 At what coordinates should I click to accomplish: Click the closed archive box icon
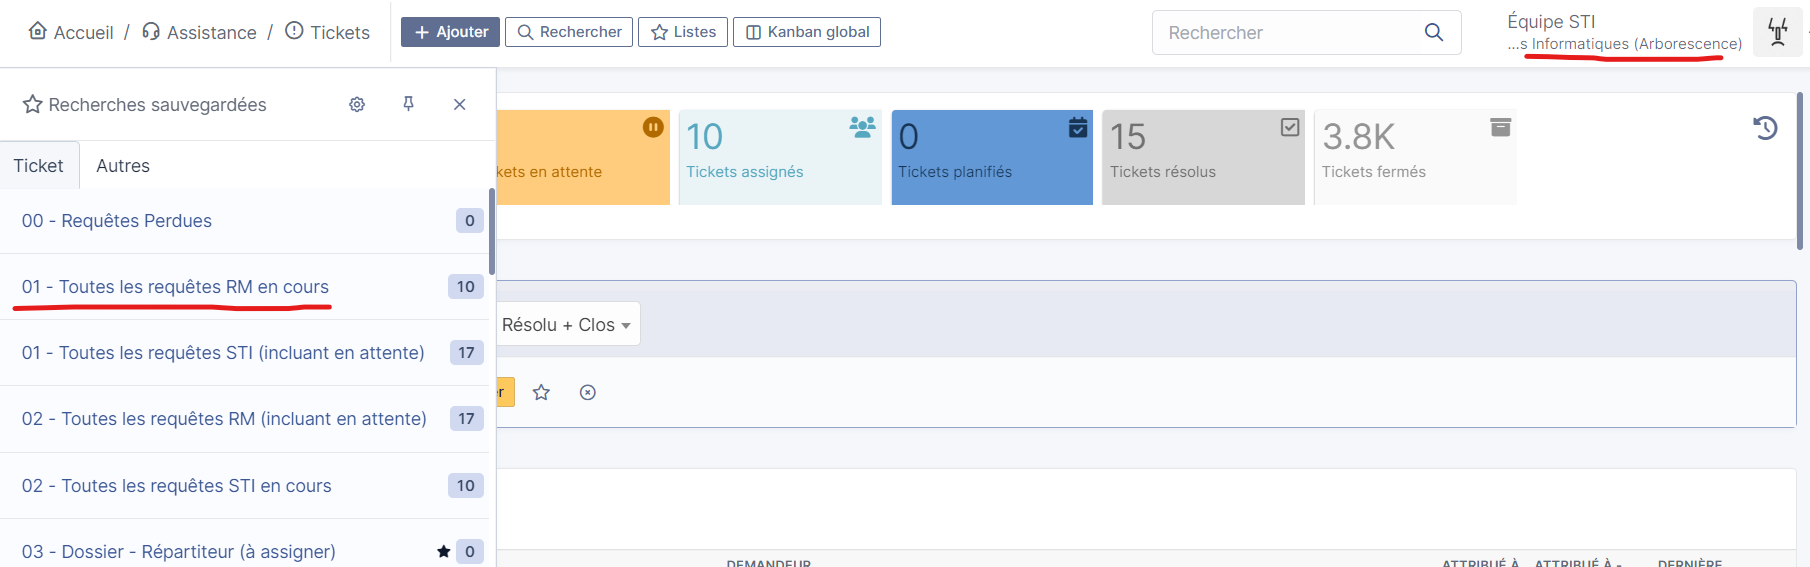1500,127
